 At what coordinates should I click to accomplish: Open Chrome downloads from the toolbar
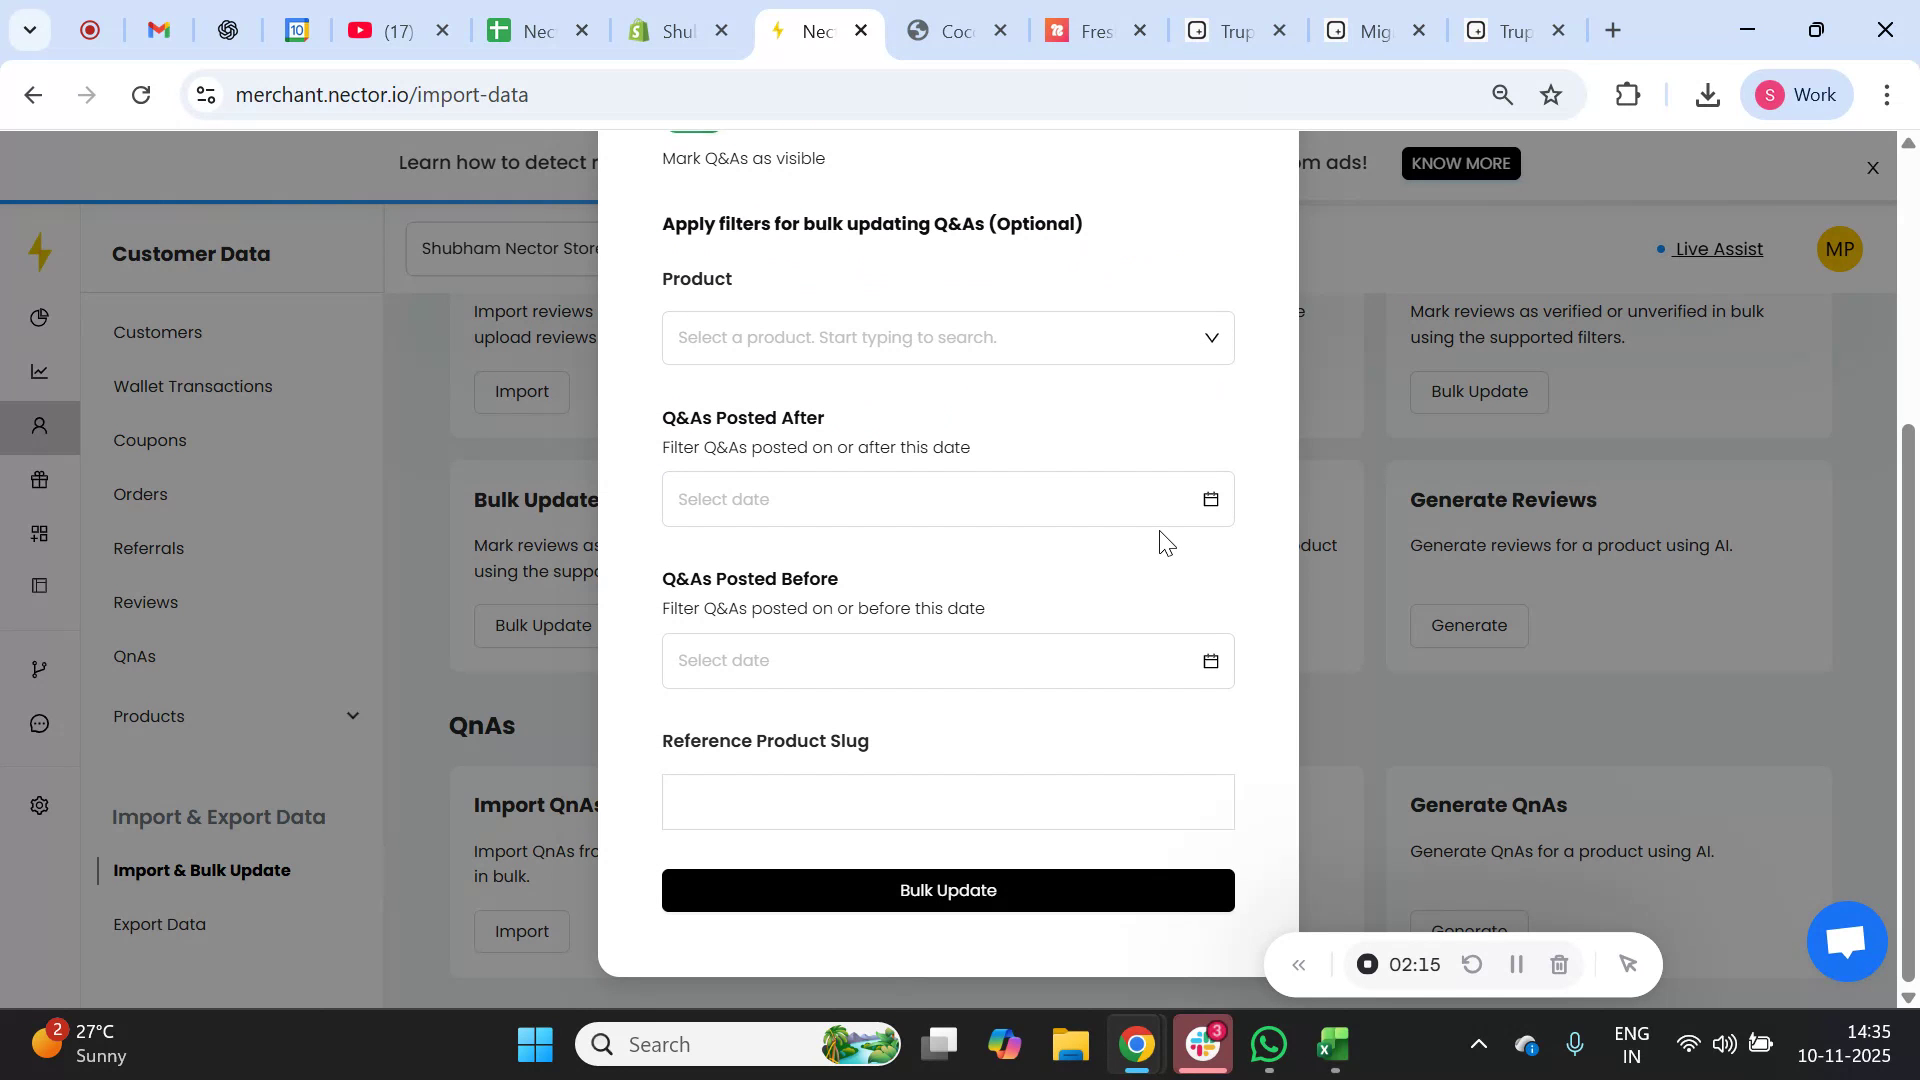1707,94
